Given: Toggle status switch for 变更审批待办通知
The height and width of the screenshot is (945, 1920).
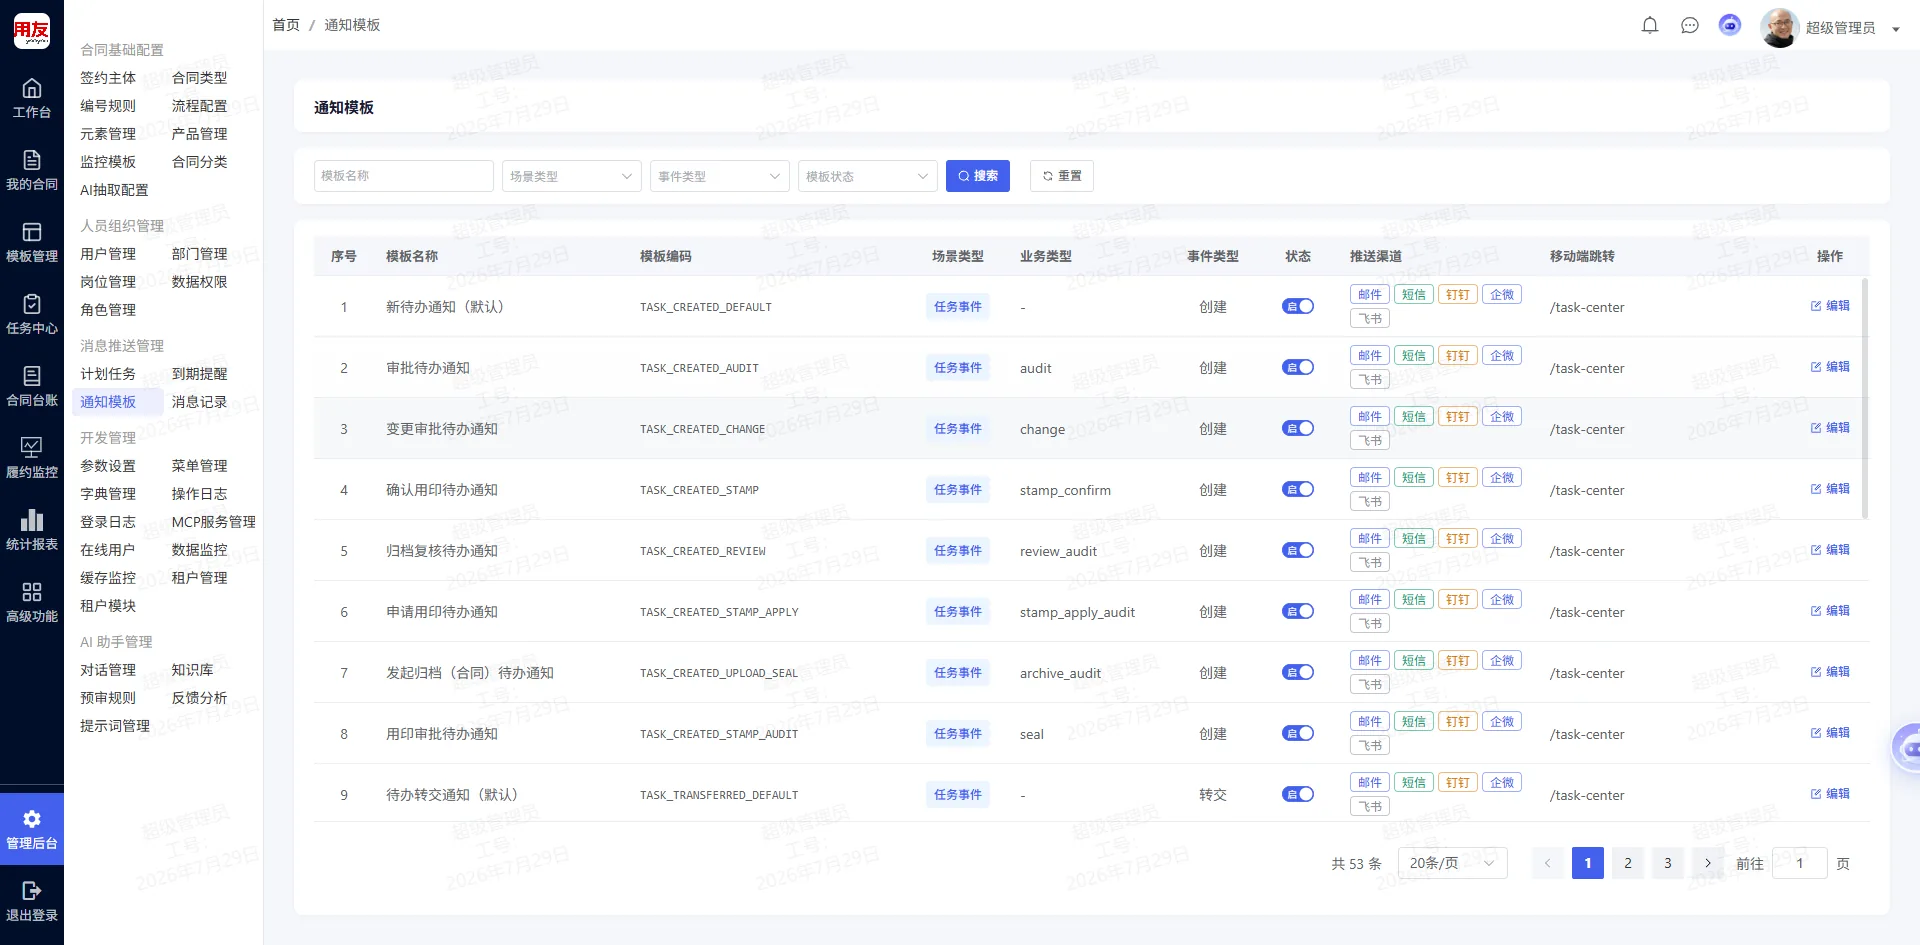Looking at the screenshot, I should (1298, 429).
